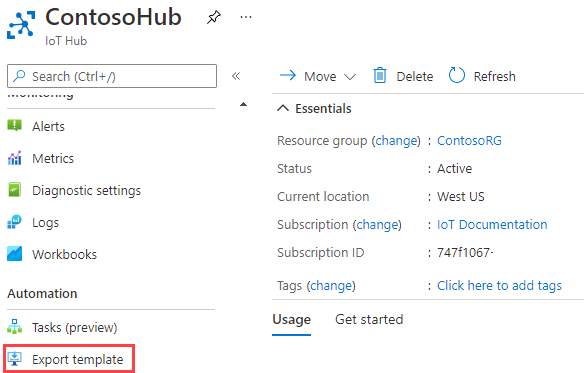Change Tags via the change link
This screenshot has height=373, width=584.
tap(331, 286)
